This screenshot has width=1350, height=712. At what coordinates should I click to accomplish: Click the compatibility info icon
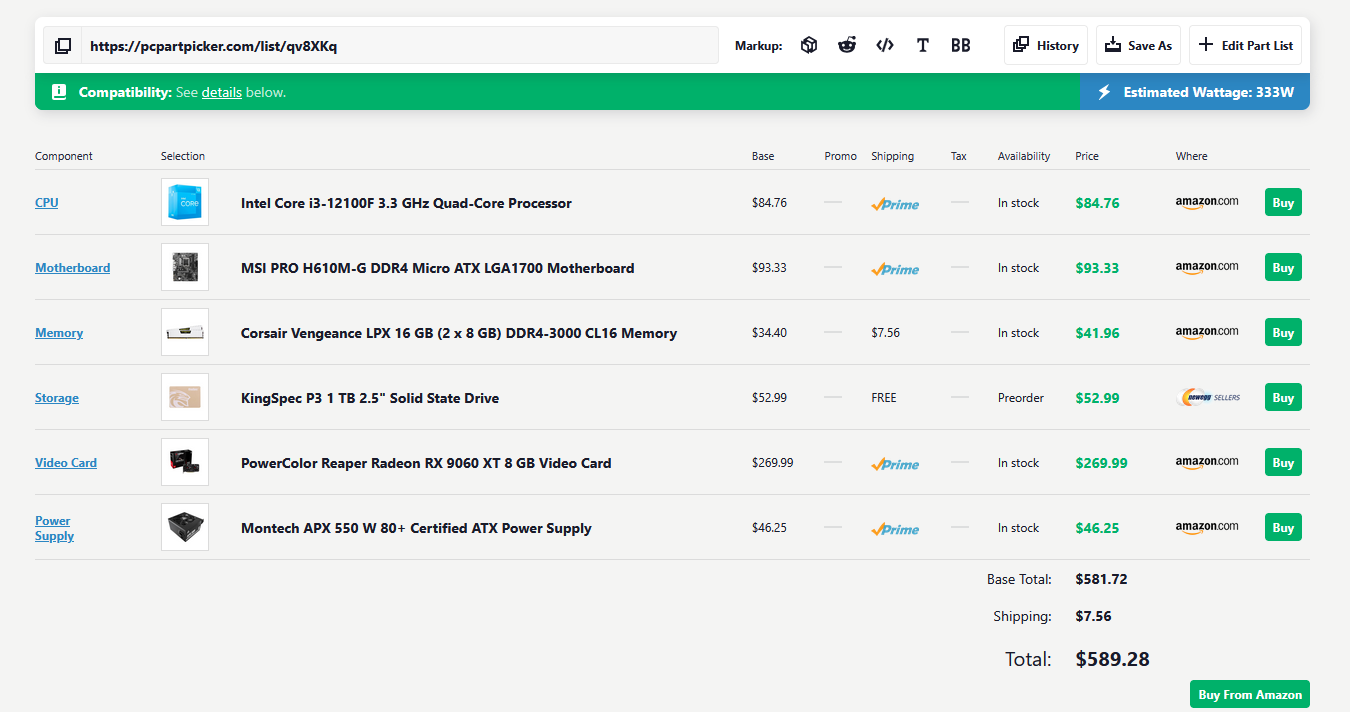(x=59, y=92)
